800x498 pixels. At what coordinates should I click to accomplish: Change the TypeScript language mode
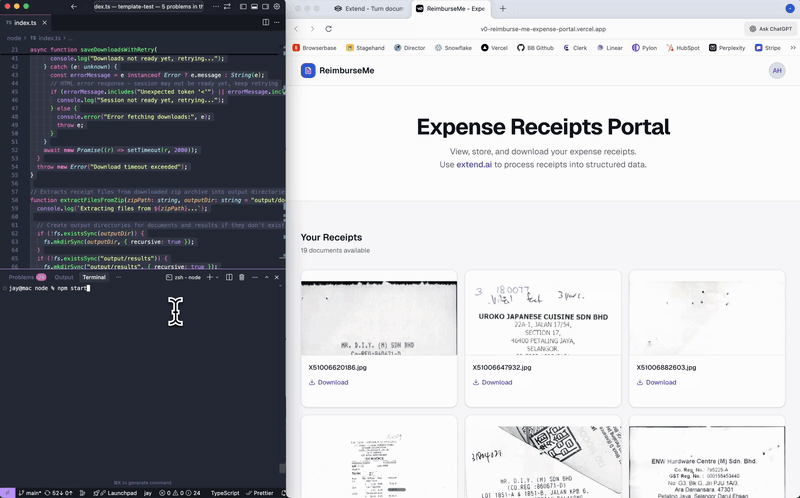pyautogui.click(x=225, y=493)
